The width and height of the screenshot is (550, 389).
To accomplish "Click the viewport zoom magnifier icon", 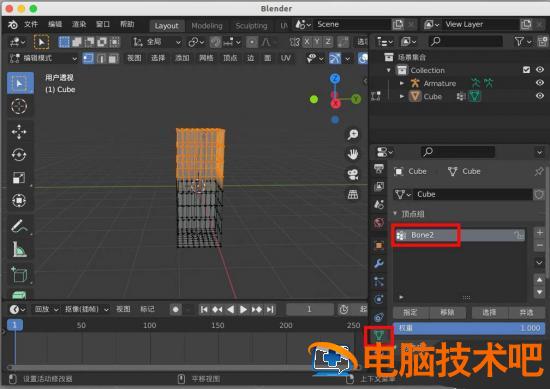I will click(353, 134).
